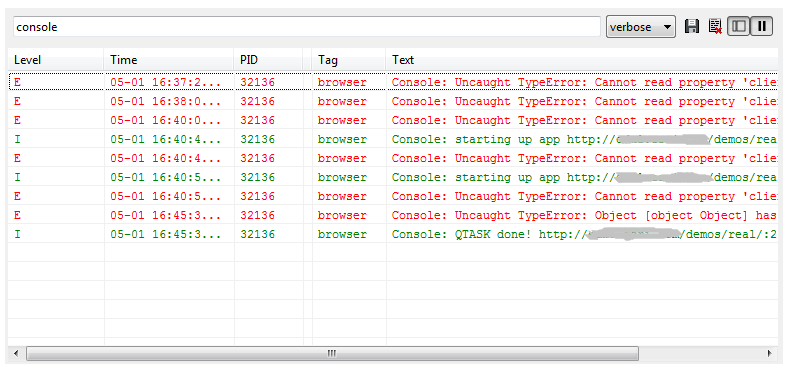Select the 'QTASK done!' console message
Image resolution: width=790 pixels, height=369 pixels.
coord(584,234)
